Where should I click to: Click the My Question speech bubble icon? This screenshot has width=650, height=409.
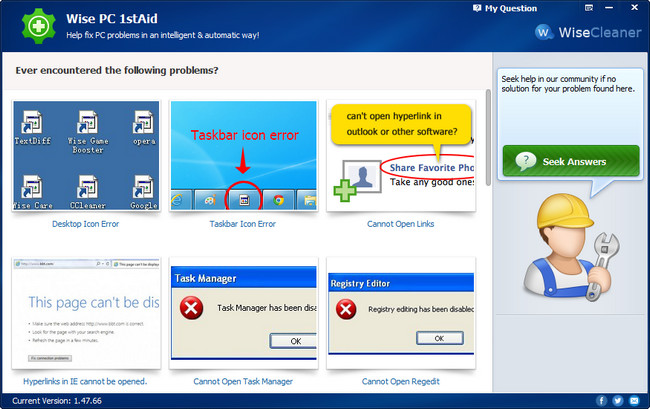(477, 8)
